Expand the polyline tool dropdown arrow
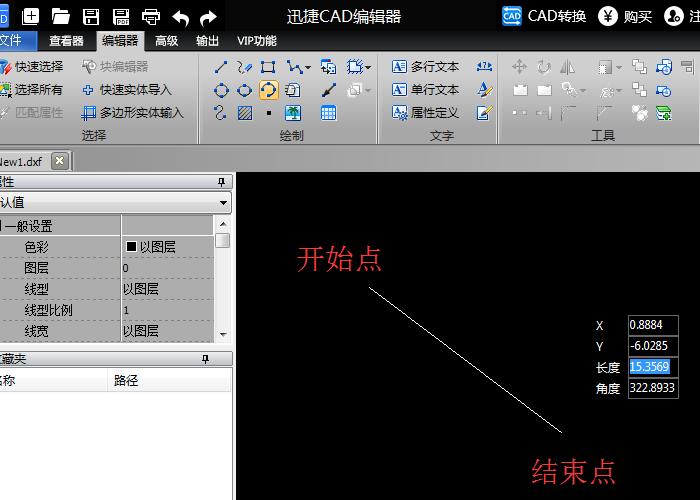The height and width of the screenshot is (500, 700). click(308, 68)
